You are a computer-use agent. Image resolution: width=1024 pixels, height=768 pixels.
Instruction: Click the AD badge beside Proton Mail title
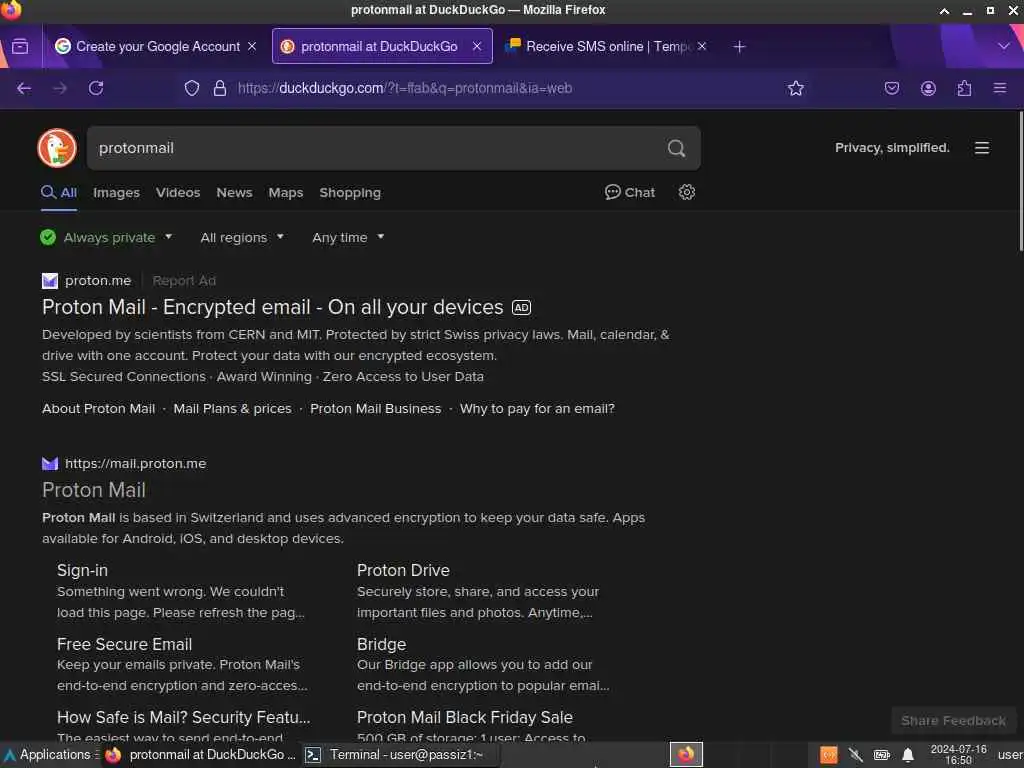(521, 308)
